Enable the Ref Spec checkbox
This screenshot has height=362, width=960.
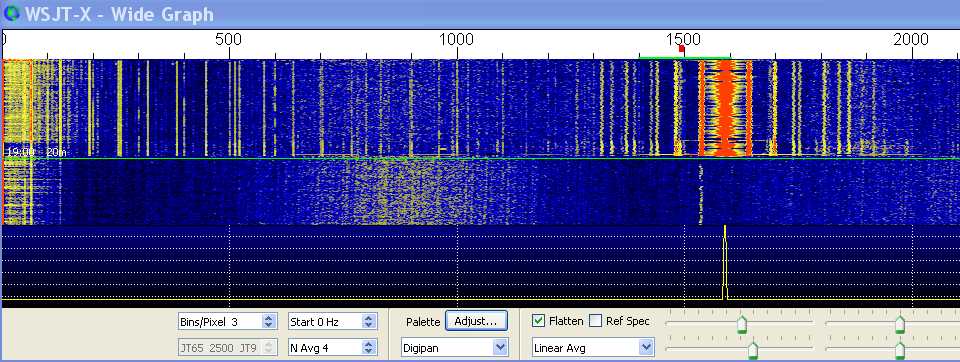click(x=595, y=321)
